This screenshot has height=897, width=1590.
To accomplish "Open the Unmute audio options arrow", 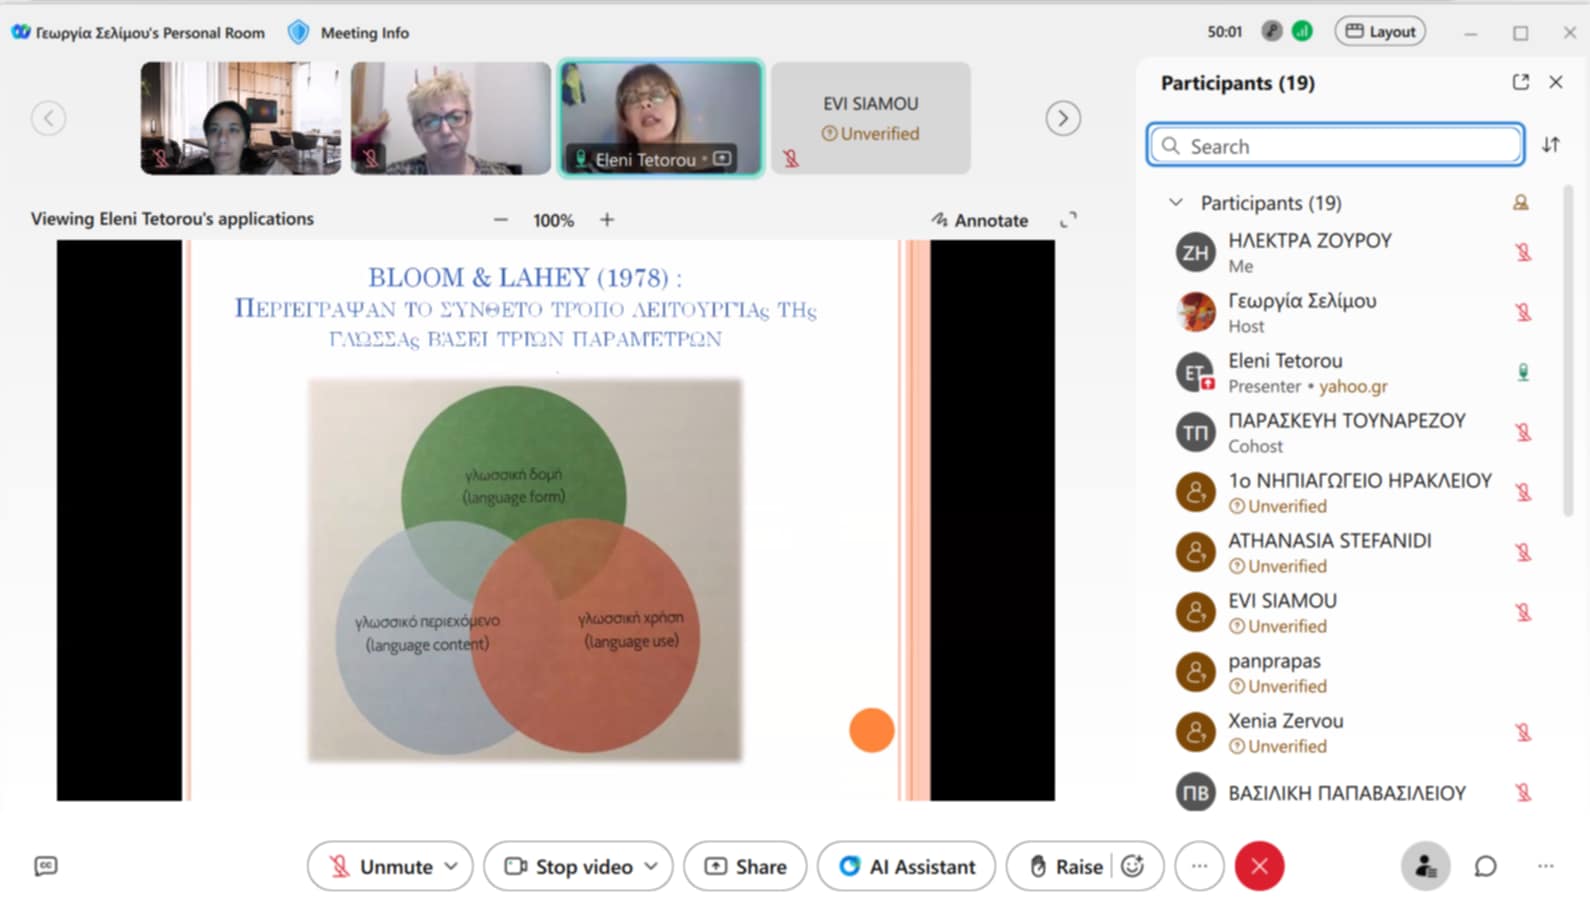I will click(x=451, y=866).
